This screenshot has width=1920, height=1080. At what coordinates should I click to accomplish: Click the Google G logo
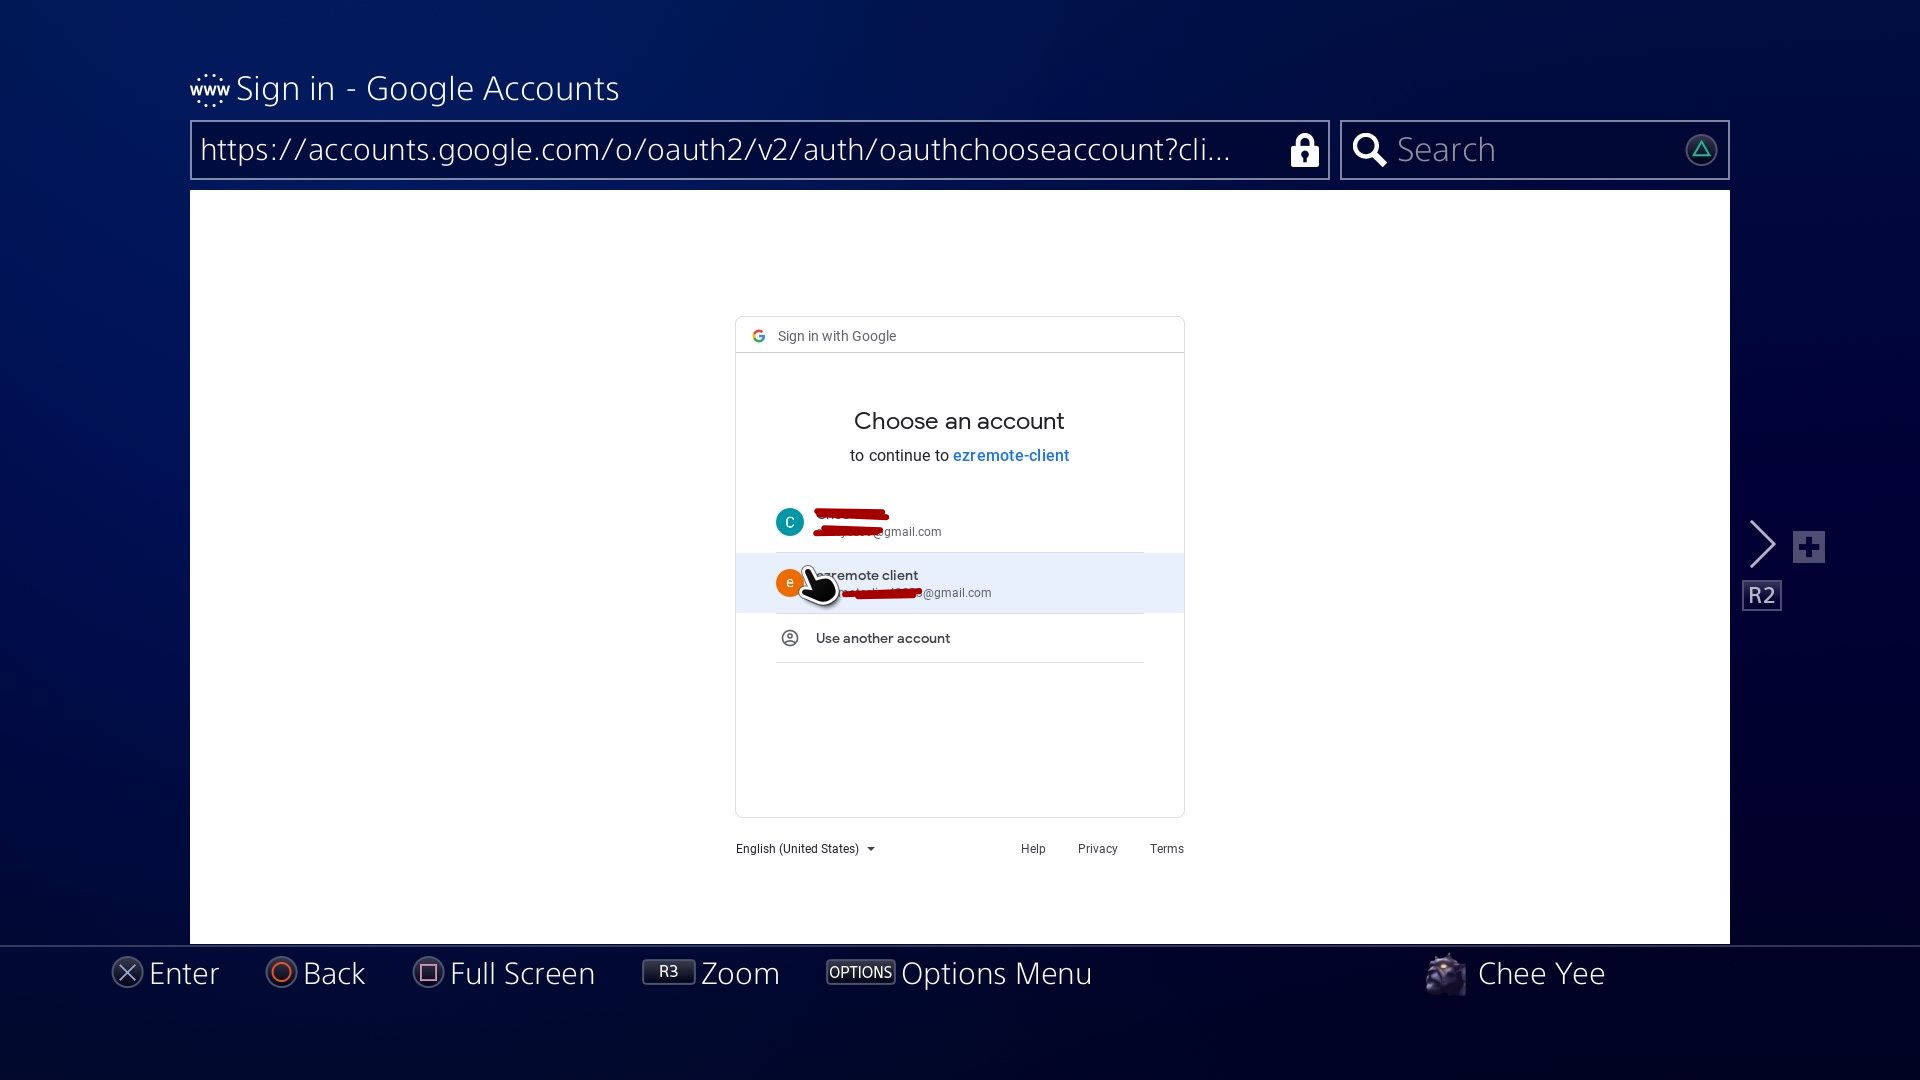pyautogui.click(x=759, y=336)
